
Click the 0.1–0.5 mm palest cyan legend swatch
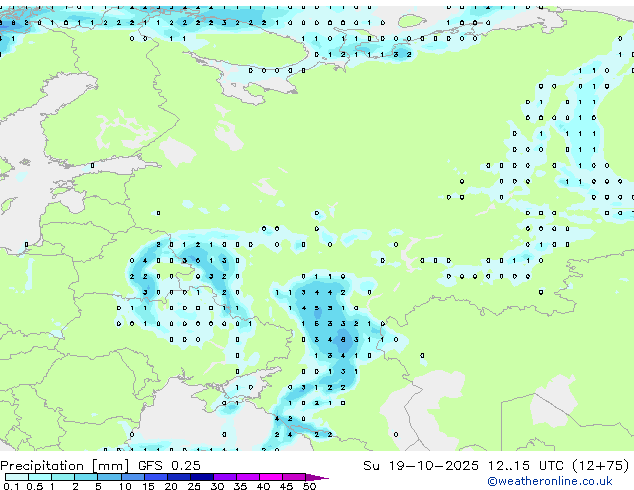(x=17, y=477)
